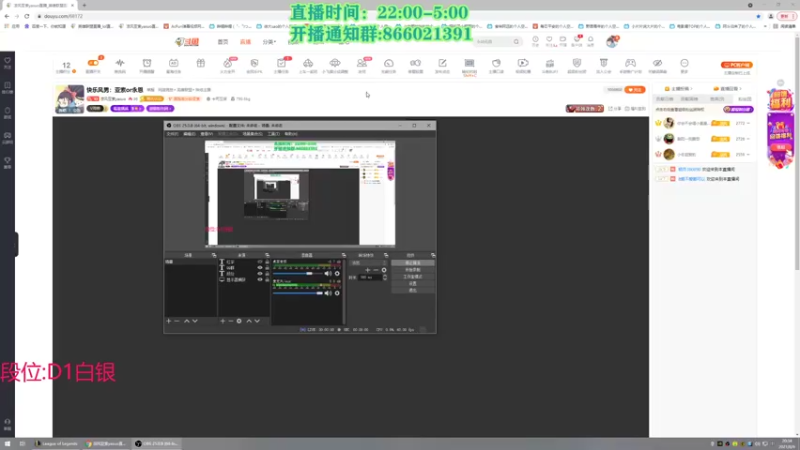Open 查看 View menu in OBS

(x=206, y=134)
